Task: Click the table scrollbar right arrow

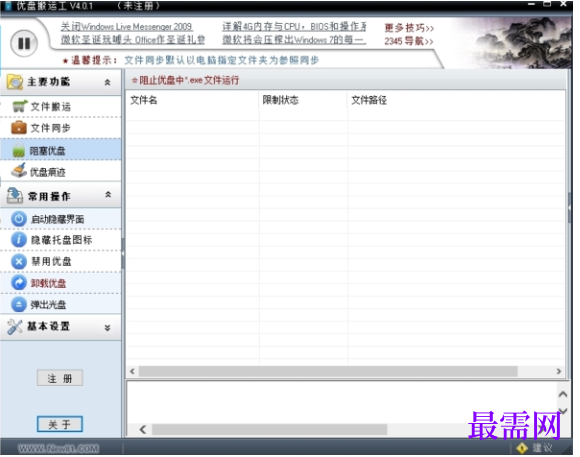Action: coord(559,371)
